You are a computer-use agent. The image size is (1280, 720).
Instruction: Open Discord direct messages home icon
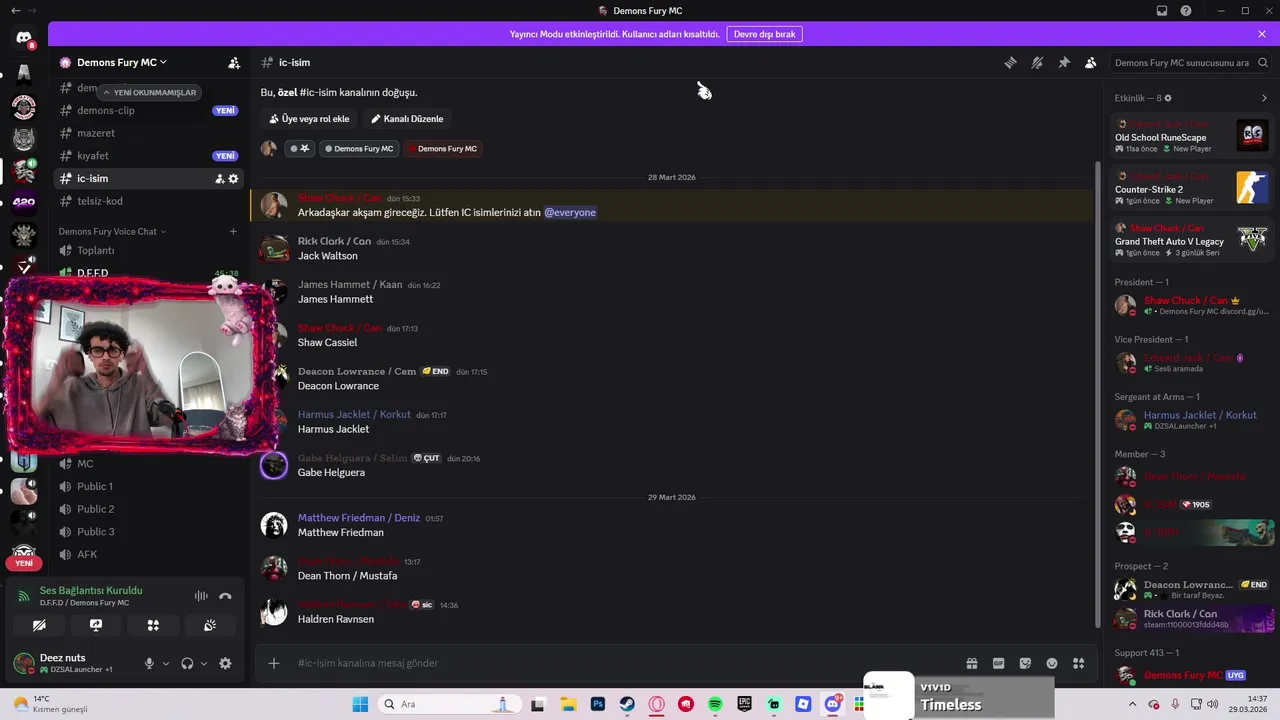coord(24,38)
